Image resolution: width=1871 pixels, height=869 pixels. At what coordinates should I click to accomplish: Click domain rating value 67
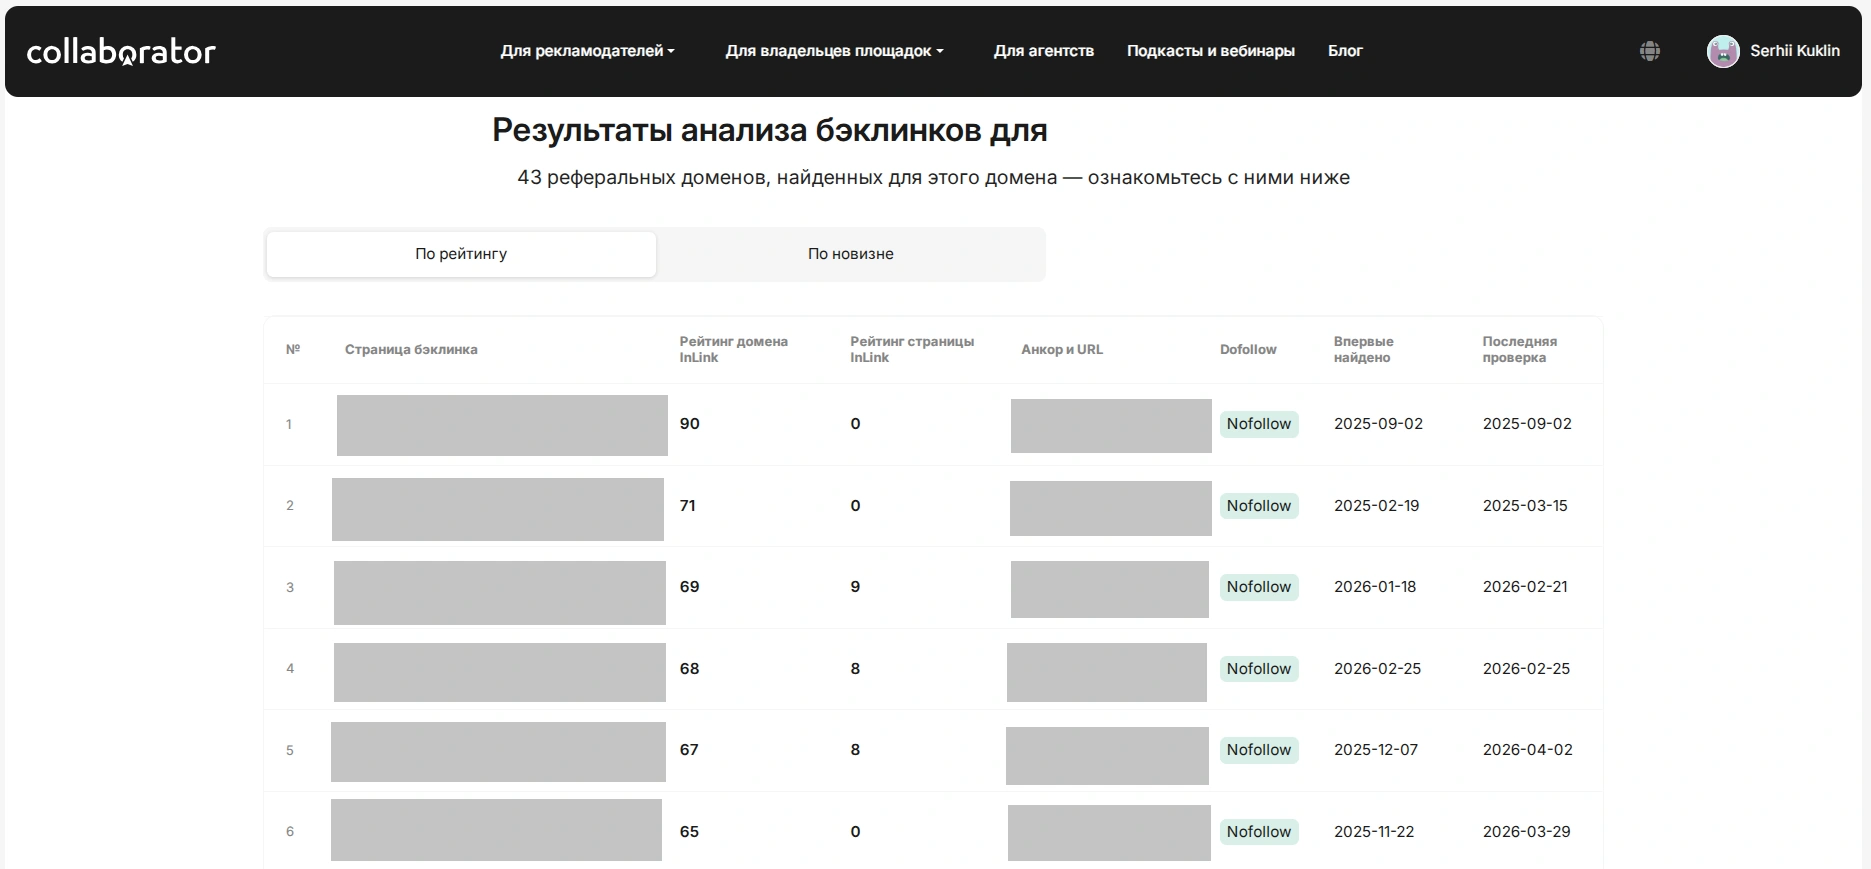(689, 750)
